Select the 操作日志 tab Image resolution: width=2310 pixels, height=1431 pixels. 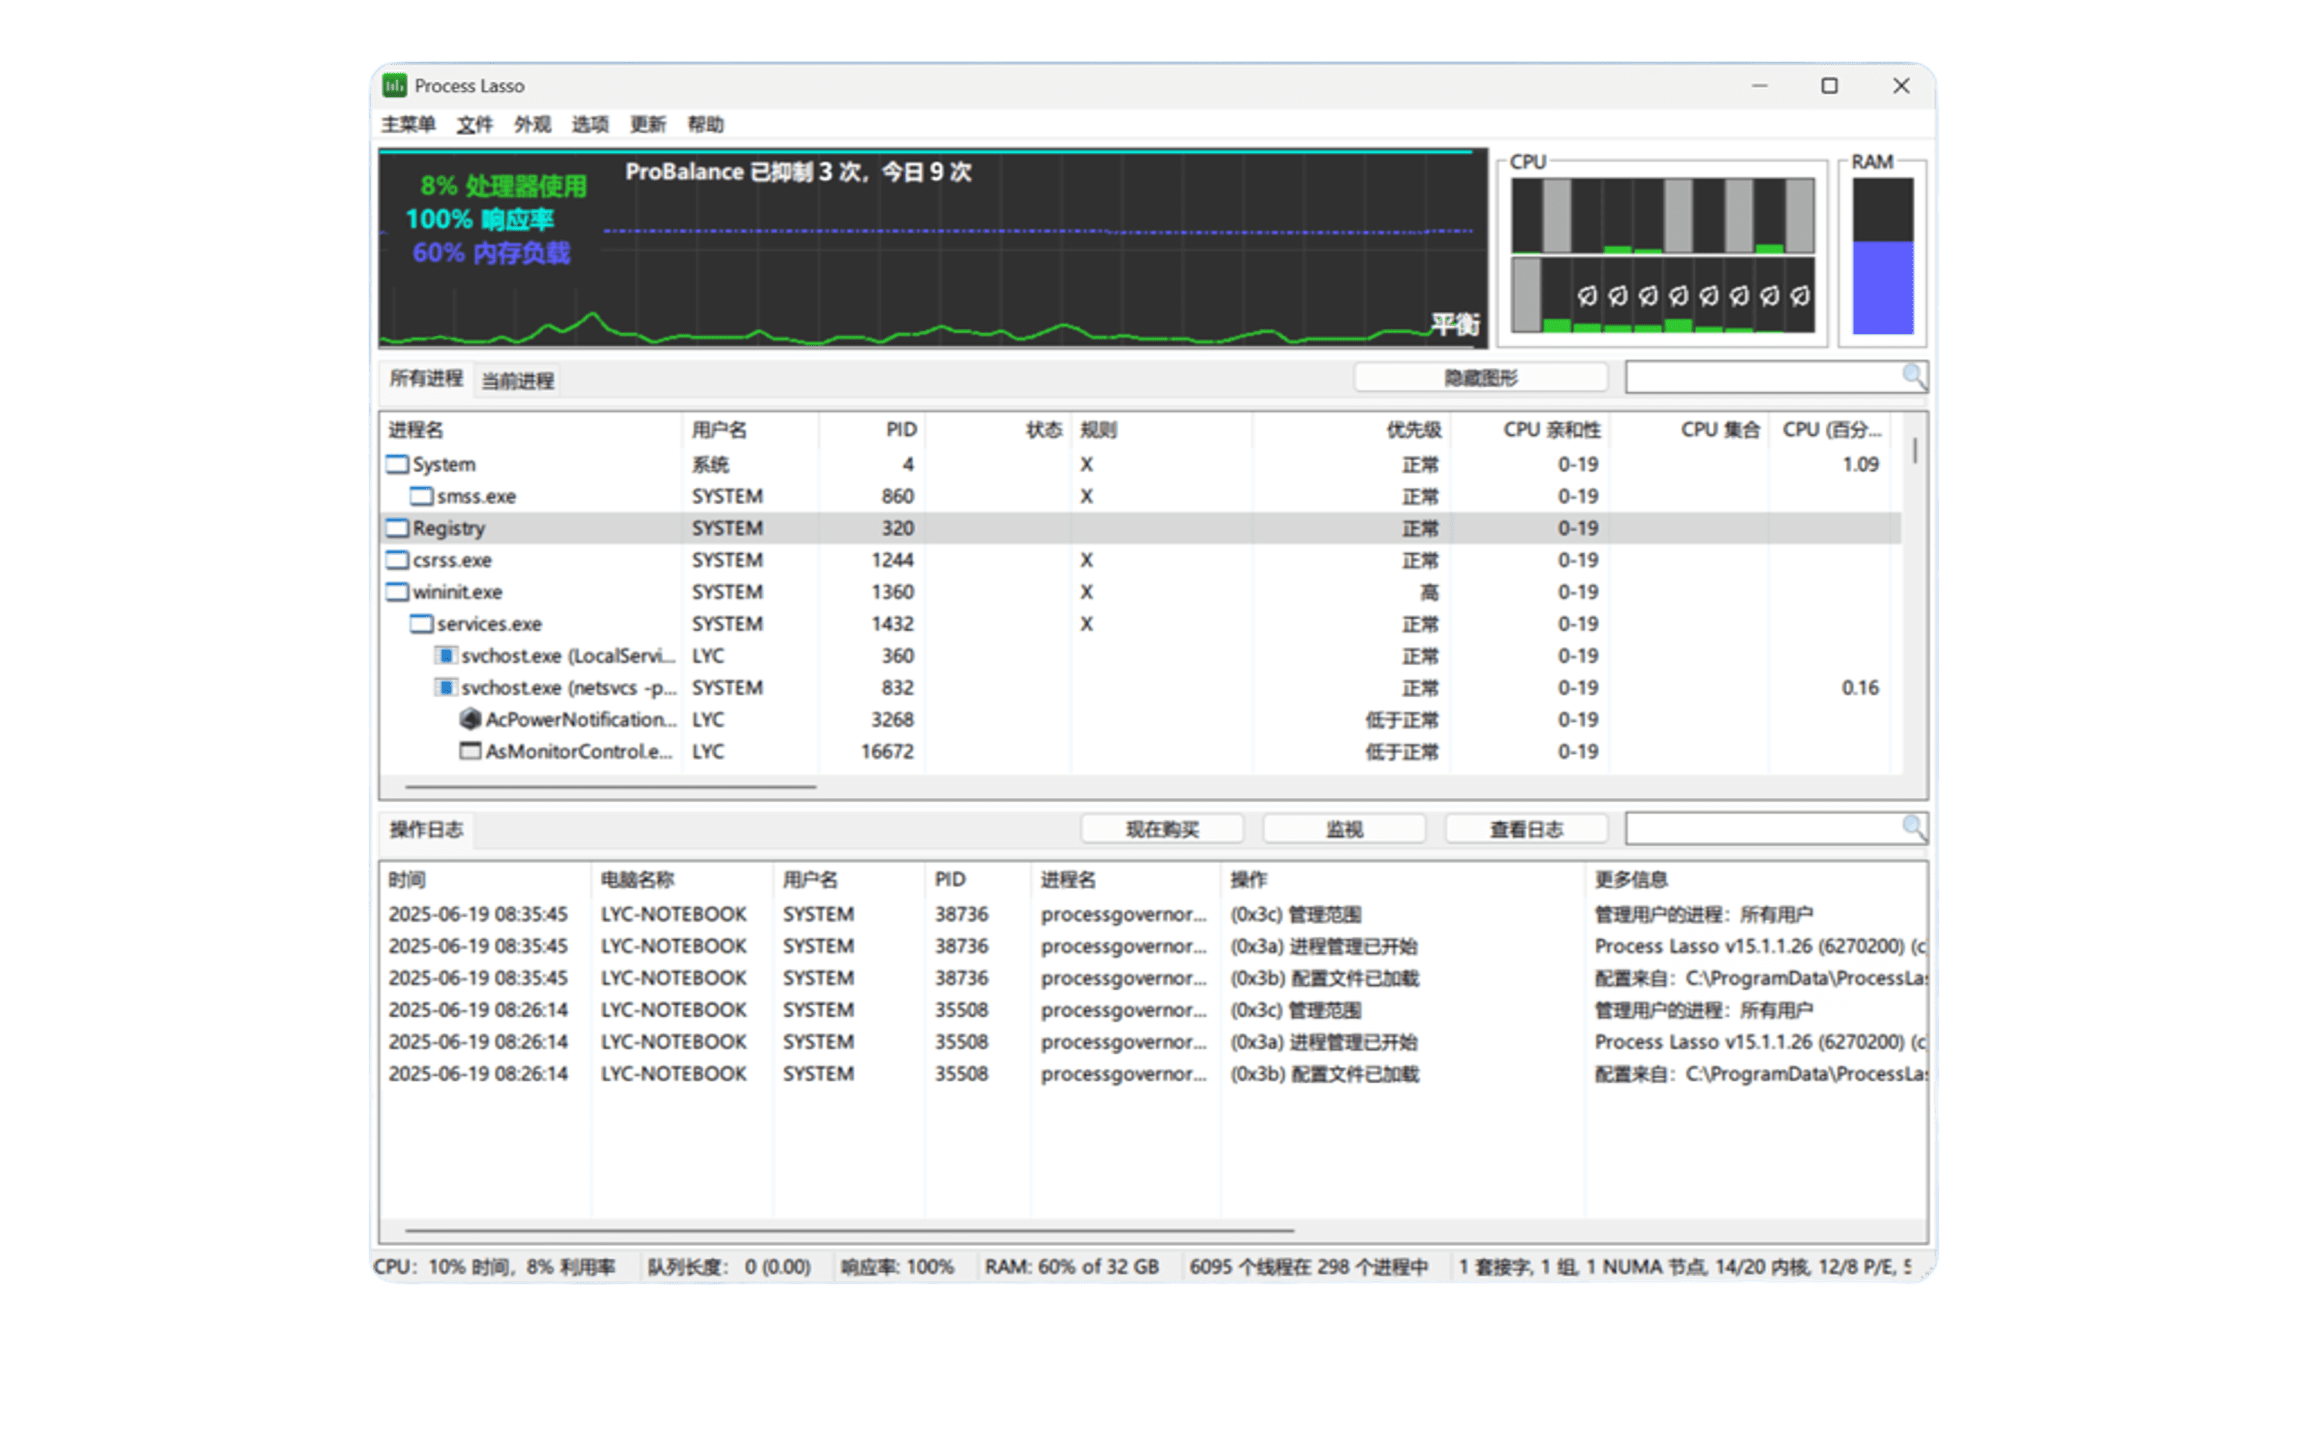[x=426, y=829]
